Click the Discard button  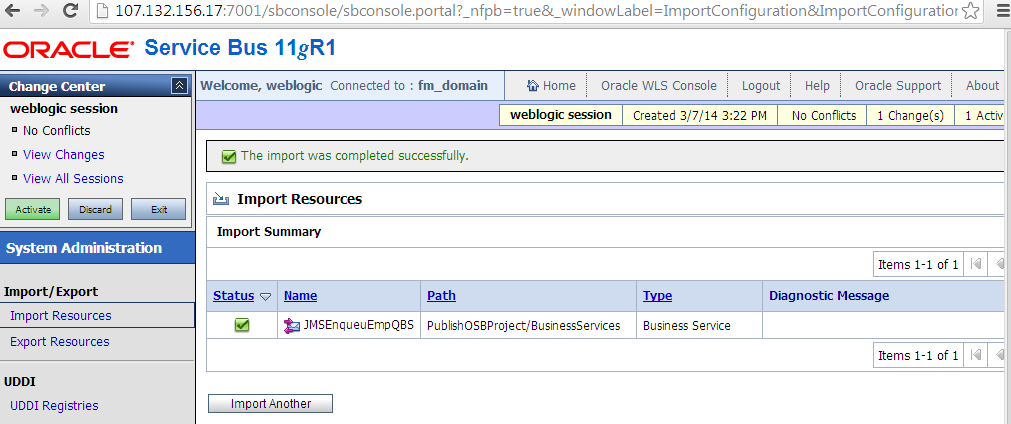(x=95, y=209)
